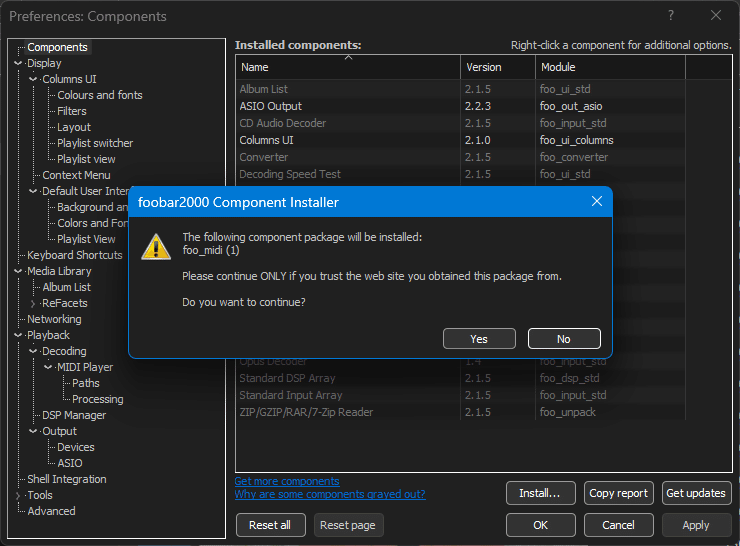Select Columns UI component row

(x=460, y=140)
